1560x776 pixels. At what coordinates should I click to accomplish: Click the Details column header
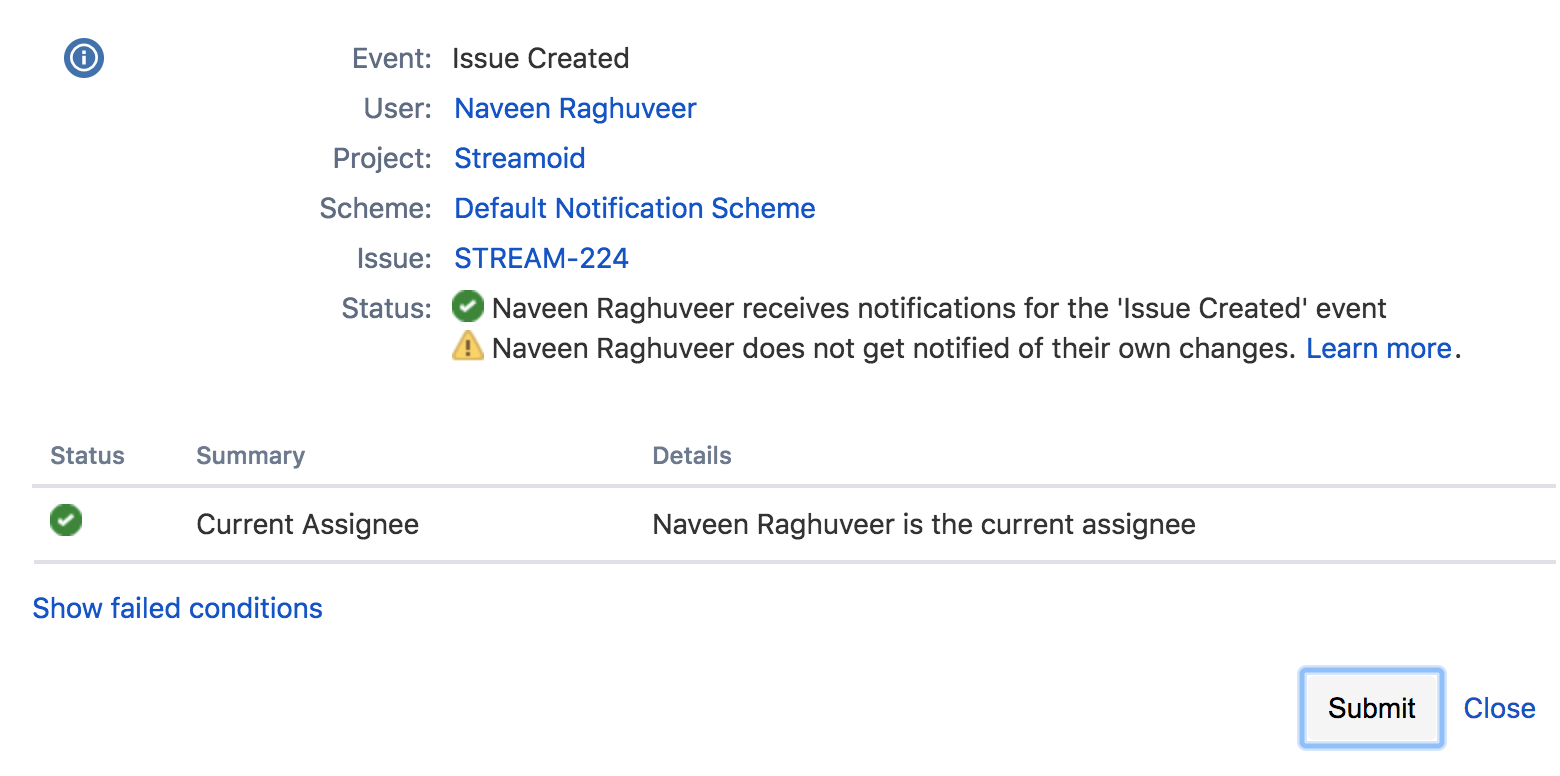[x=692, y=456]
